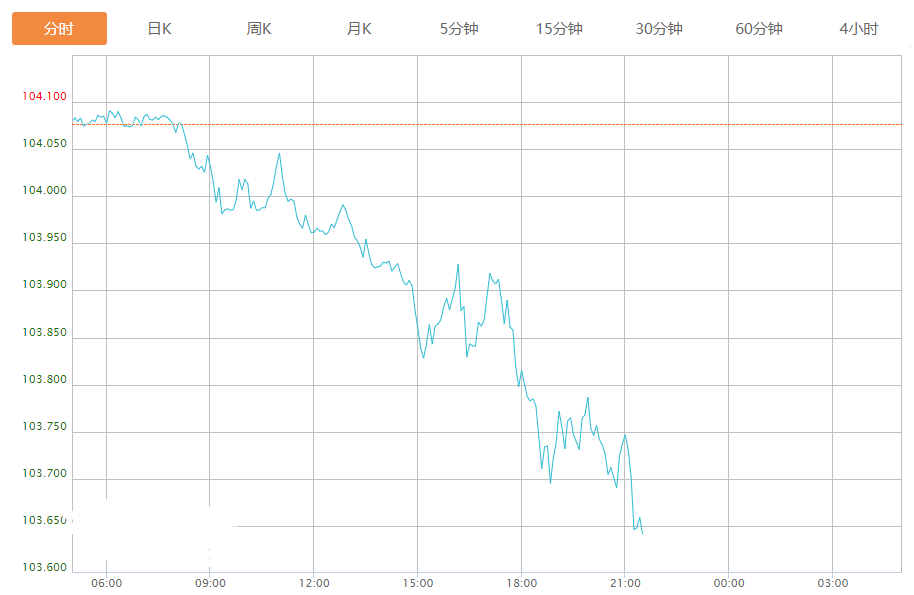This screenshot has width=914, height=595.
Task: Choose the 60分钟 interval tab
Action: pyautogui.click(x=759, y=29)
